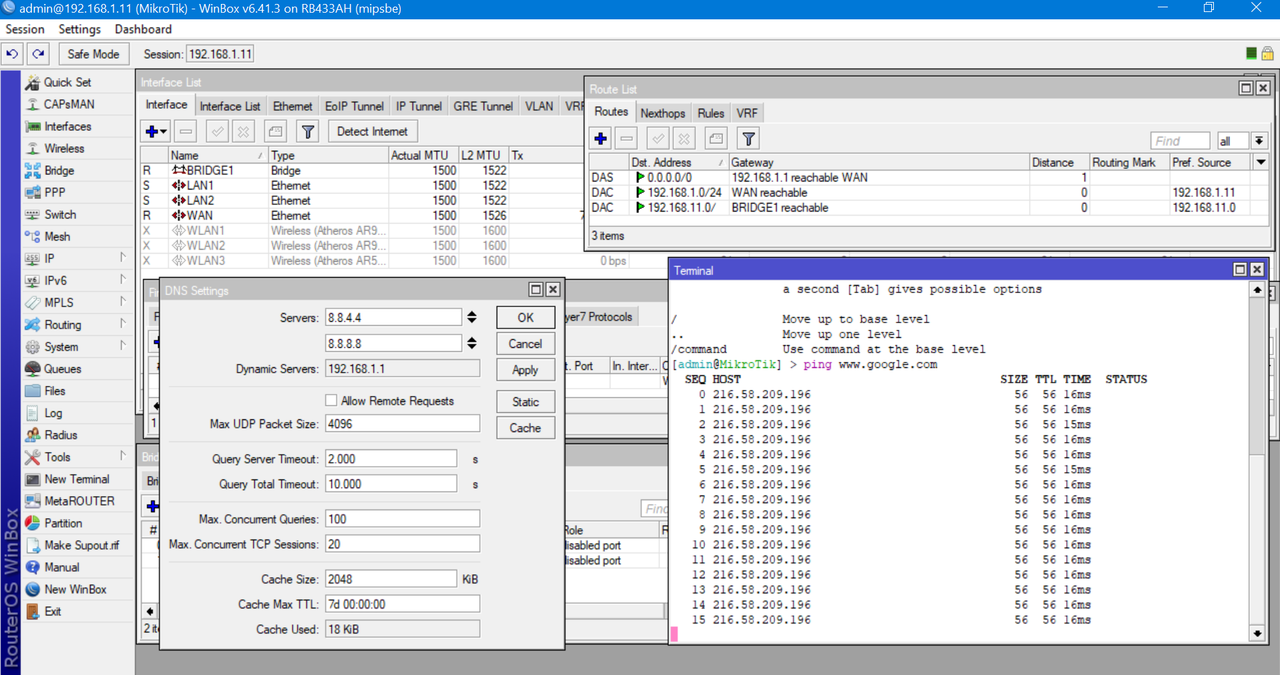Open the Files sidebar item
Image resolution: width=1280 pixels, height=675 pixels.
(55, 391)
